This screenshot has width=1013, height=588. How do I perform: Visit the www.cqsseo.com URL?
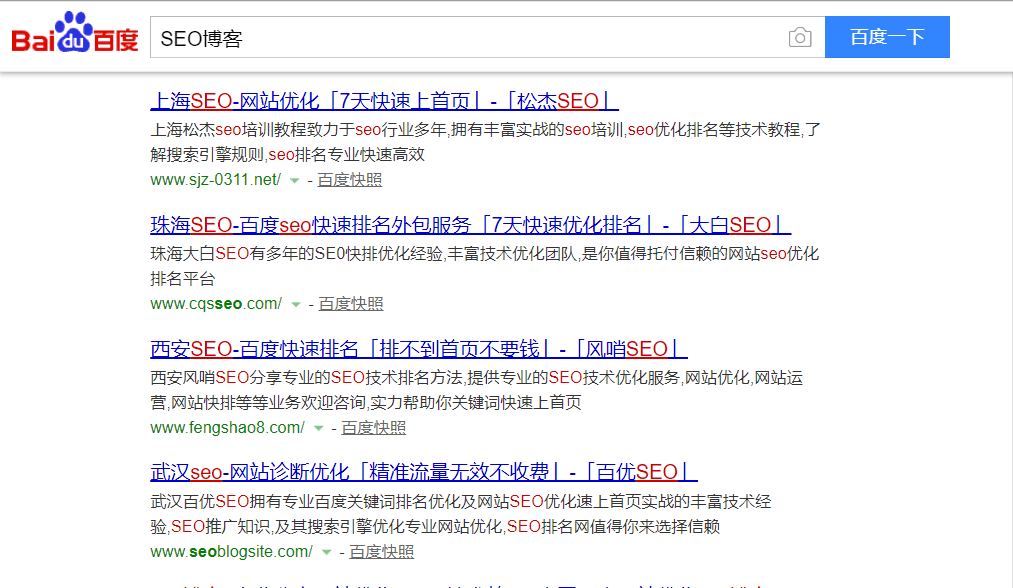pyautogui.click(x=216, y=304)
